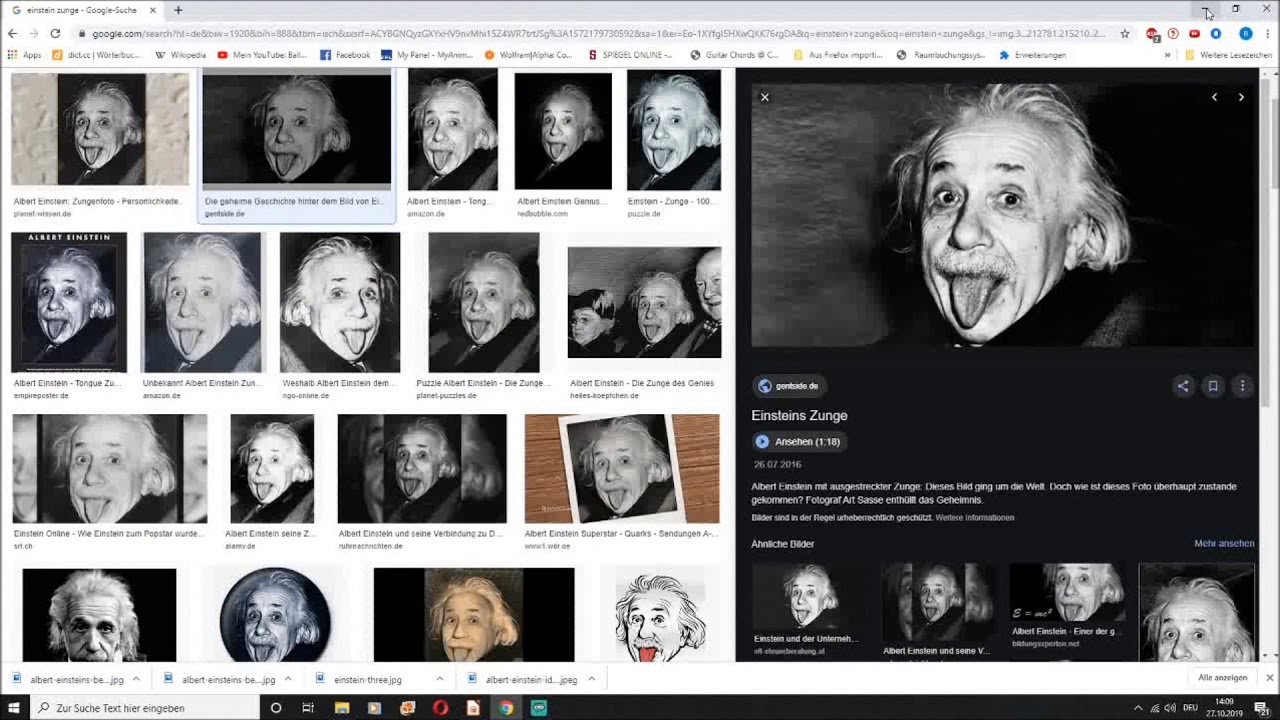Go back in Chrome

click(x=12, y=34)
